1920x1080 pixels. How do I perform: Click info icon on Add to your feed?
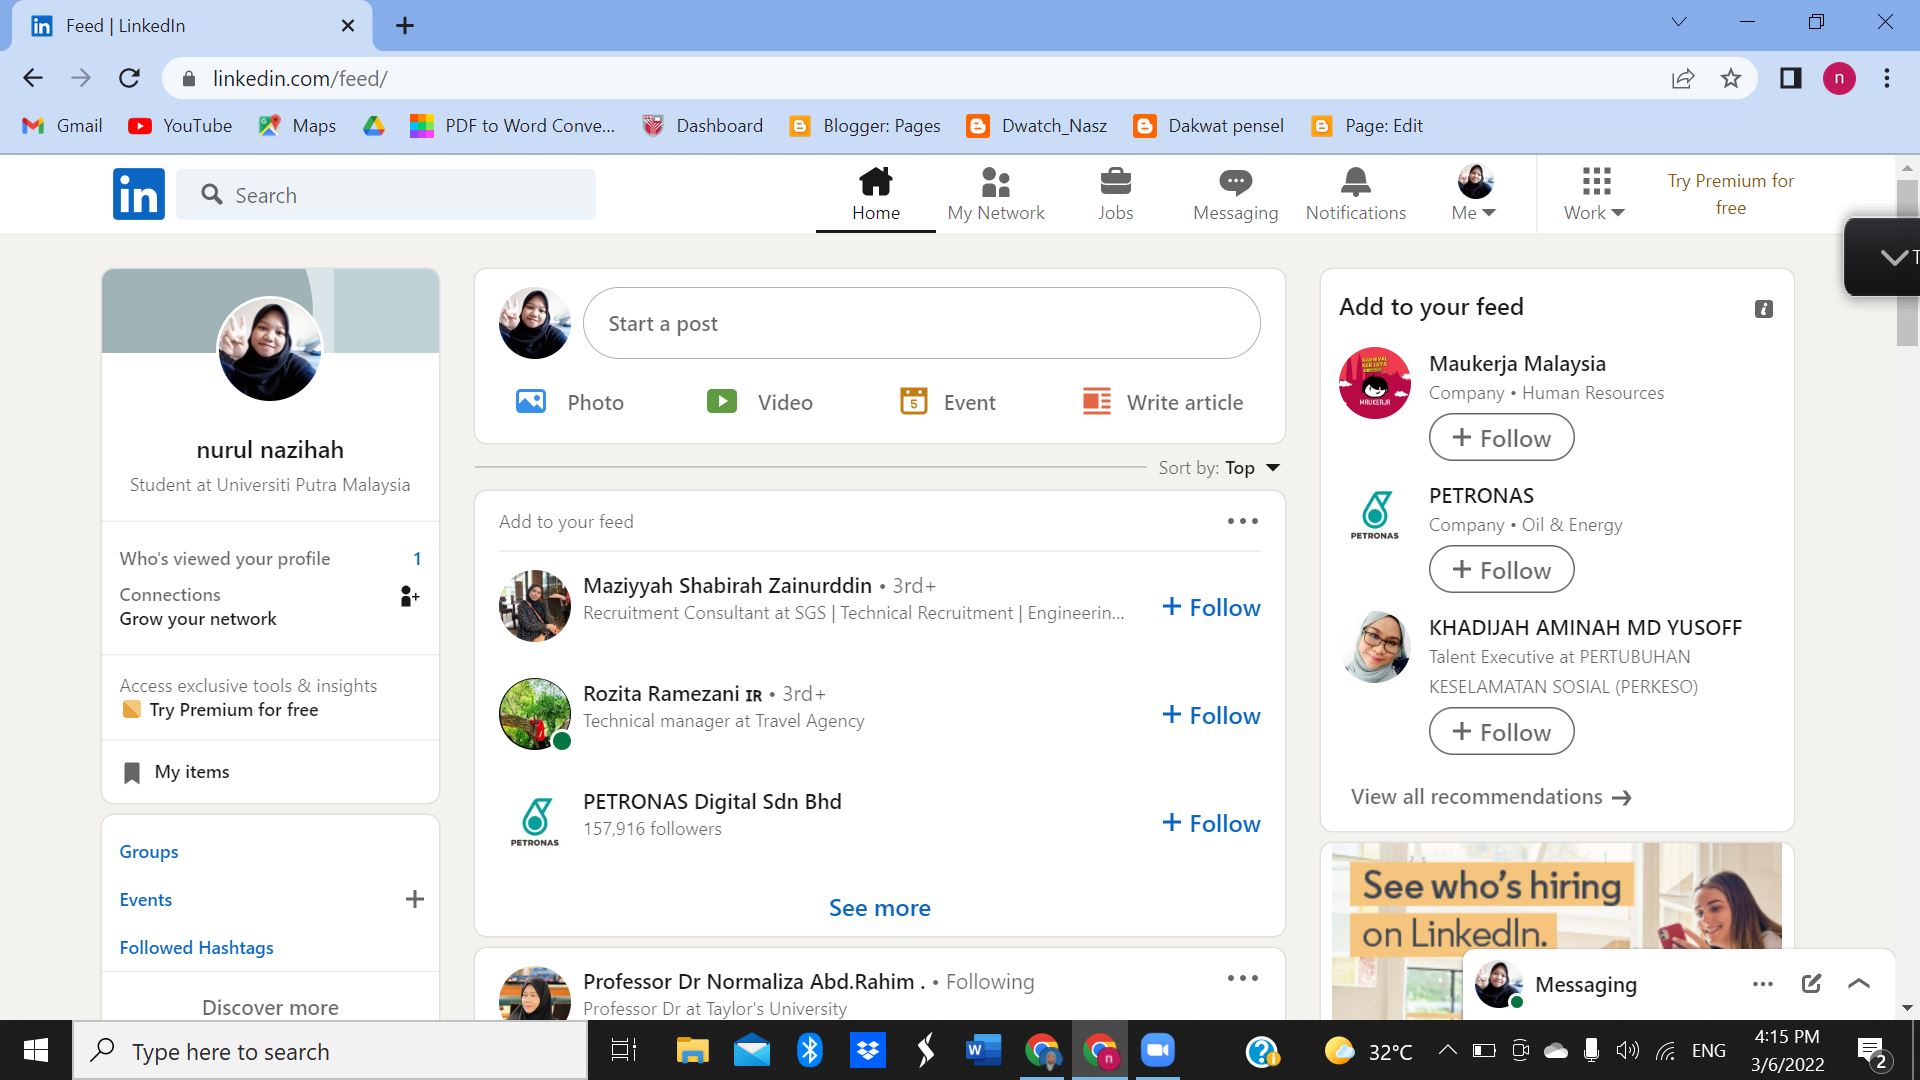(1764, 309)
